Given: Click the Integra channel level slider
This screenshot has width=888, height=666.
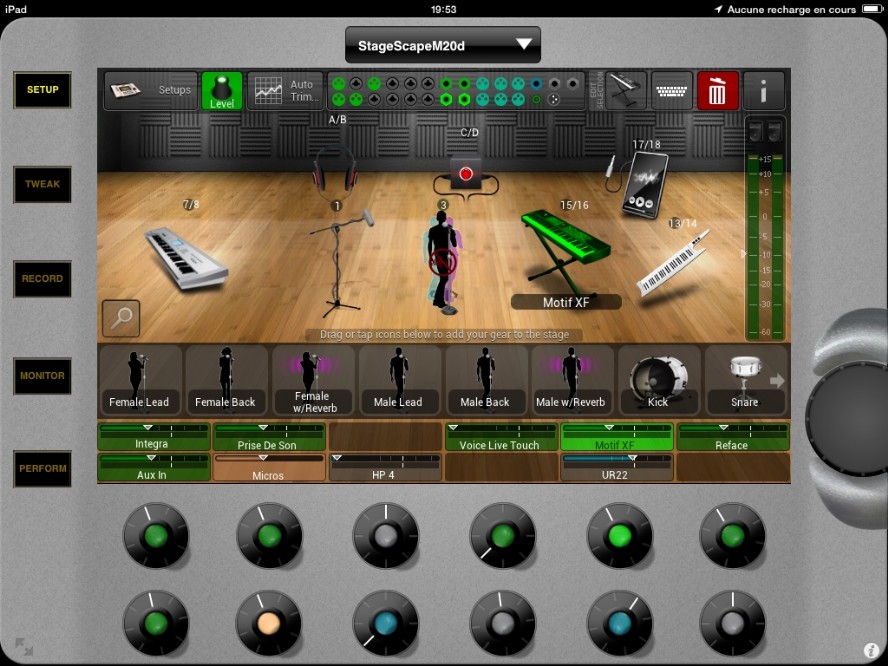Looking at the screenshot, I should click(153, 429).
